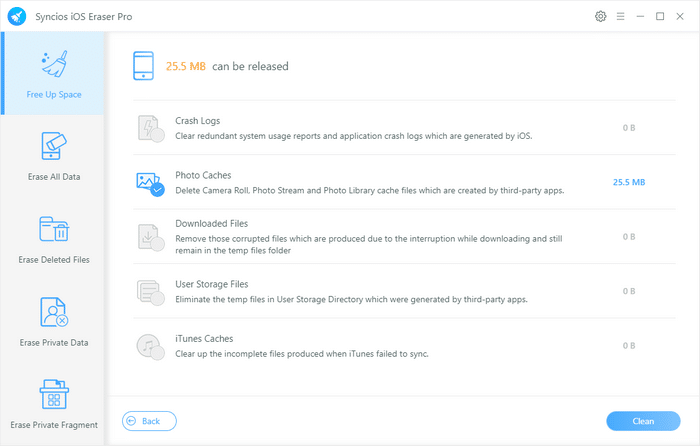Open Erase Deleted Files folder icon

(54, 229)
